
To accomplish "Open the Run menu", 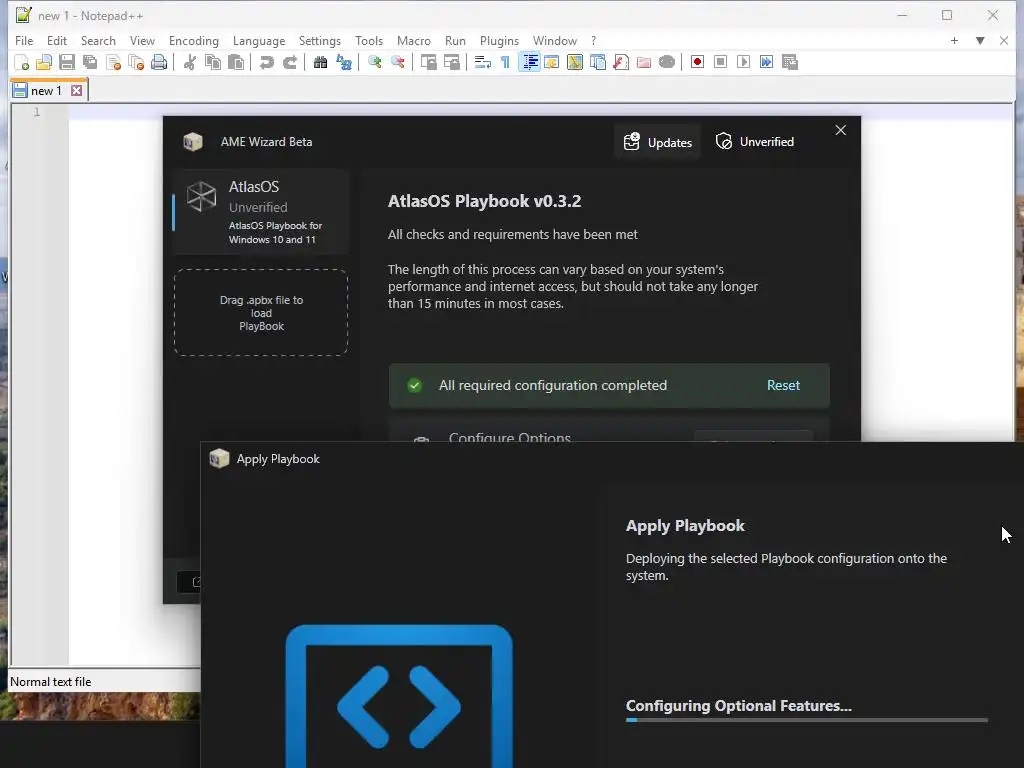I will [x=455, y=40].
